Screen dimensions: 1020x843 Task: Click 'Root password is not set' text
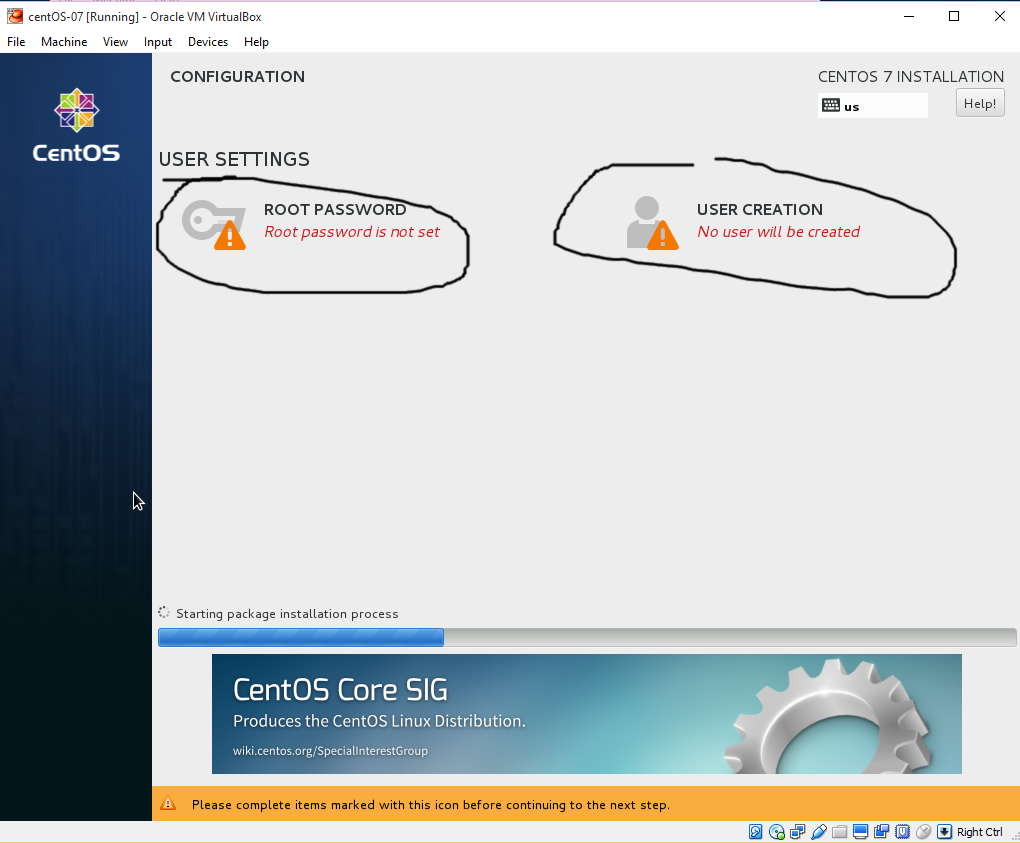[352, 232]
